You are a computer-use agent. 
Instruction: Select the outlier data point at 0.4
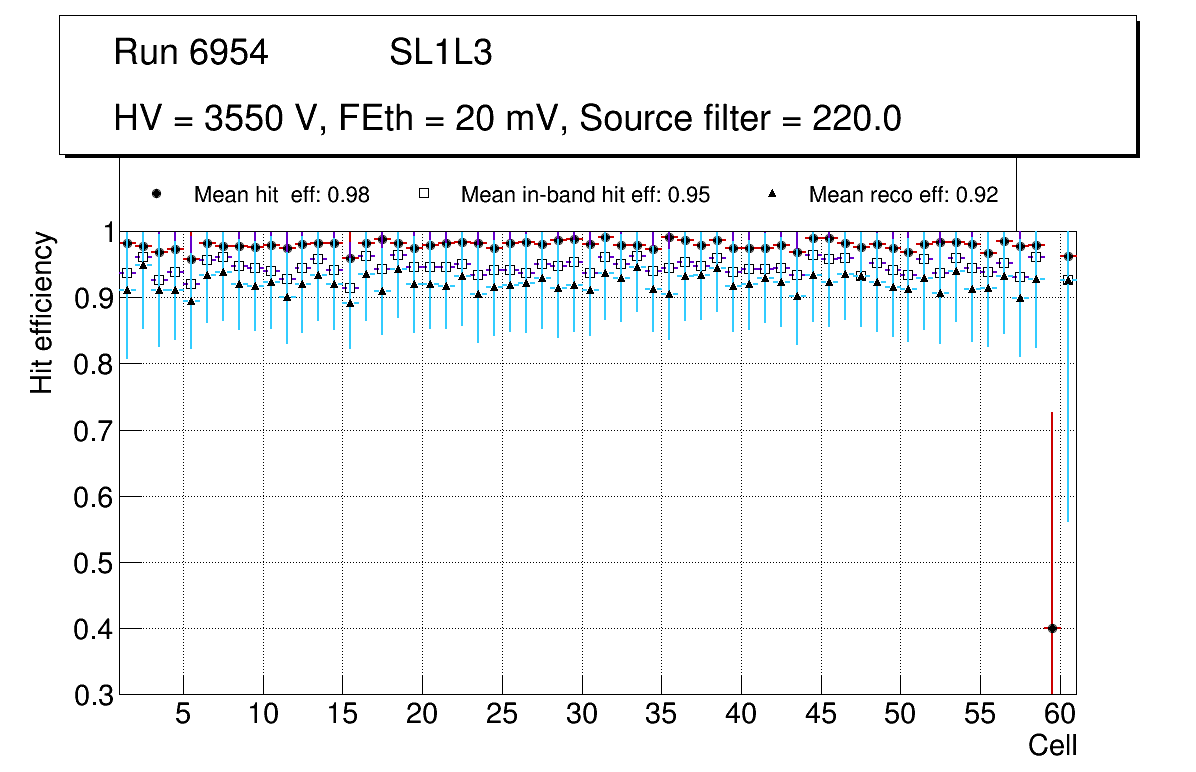1051,628
